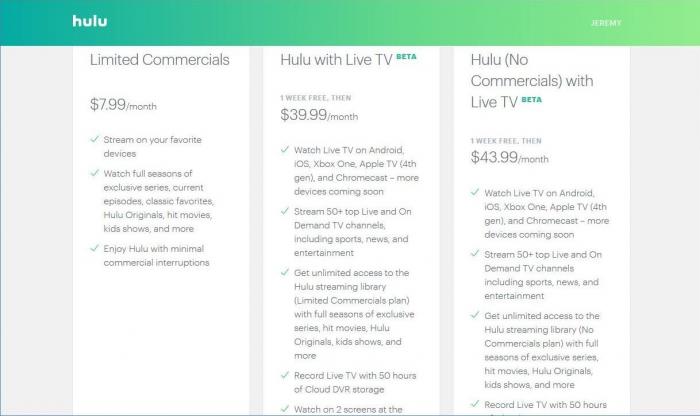700x416 pixels.
Task: Click the BETA badge beside "Hulu with Live TV"
Action: click(x=406, y=57)
